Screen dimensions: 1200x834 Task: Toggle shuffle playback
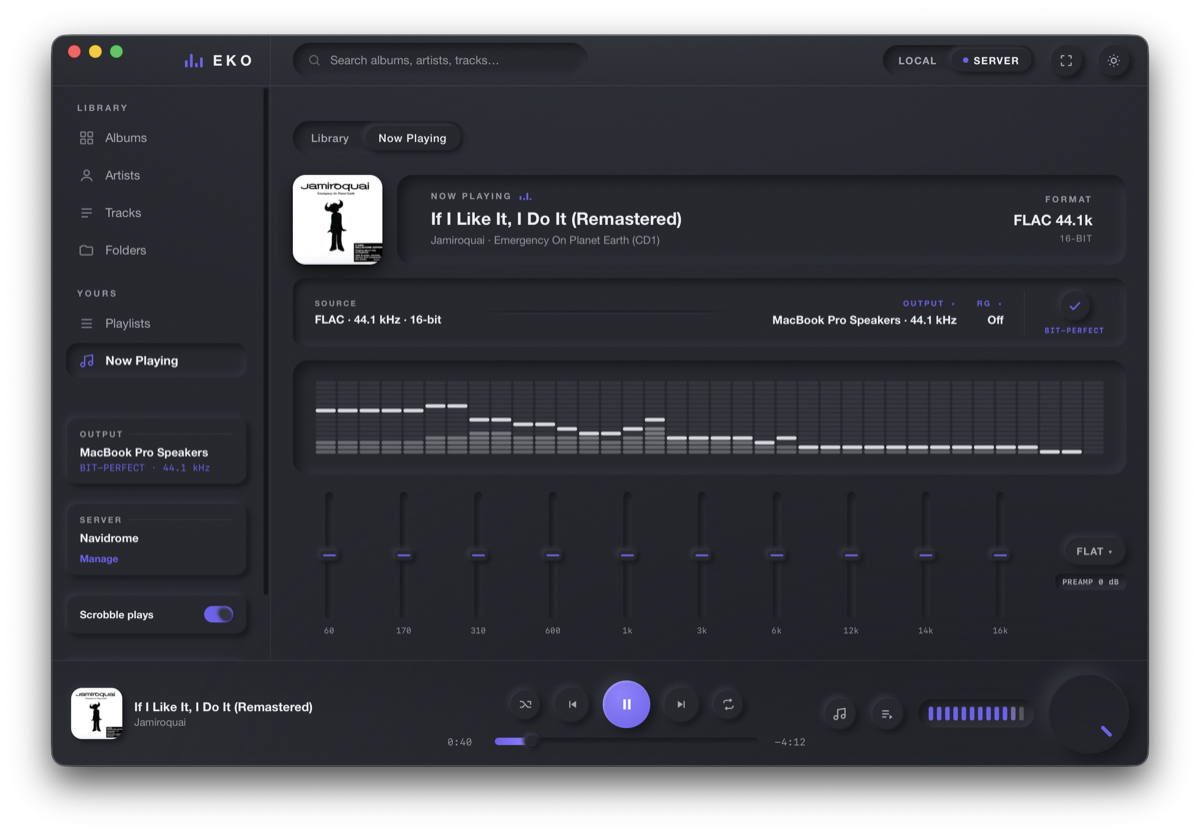coord(525,704)
